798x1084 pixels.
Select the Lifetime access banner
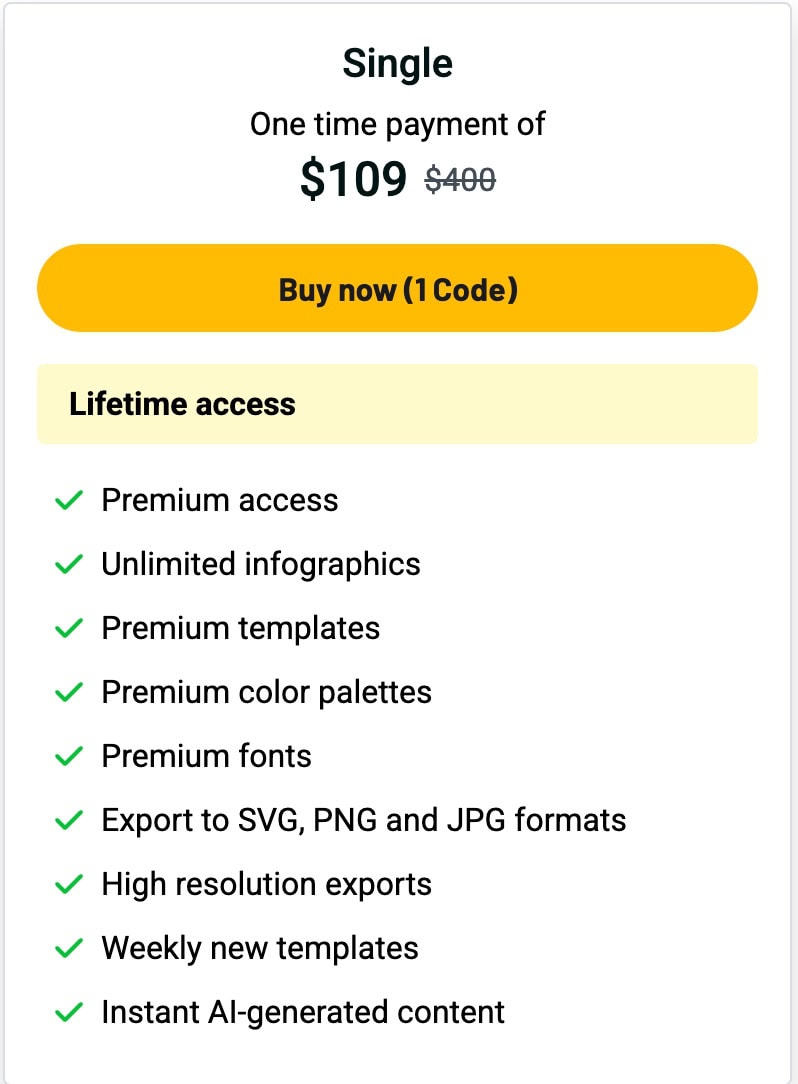[x=397, y=404]
